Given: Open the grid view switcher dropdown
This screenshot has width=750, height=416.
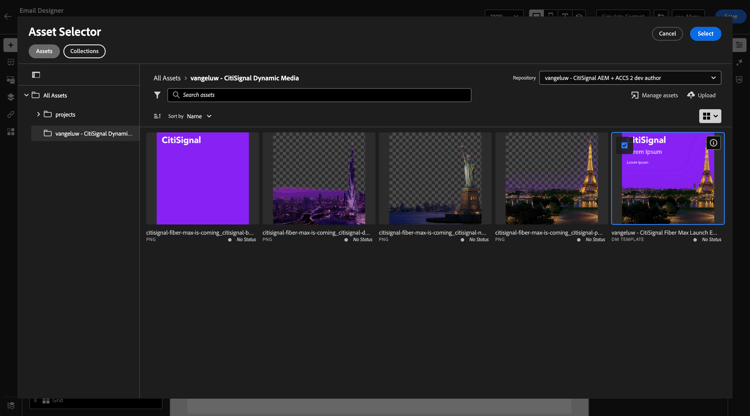Looking at the screenshot, I should pos(710,116).
